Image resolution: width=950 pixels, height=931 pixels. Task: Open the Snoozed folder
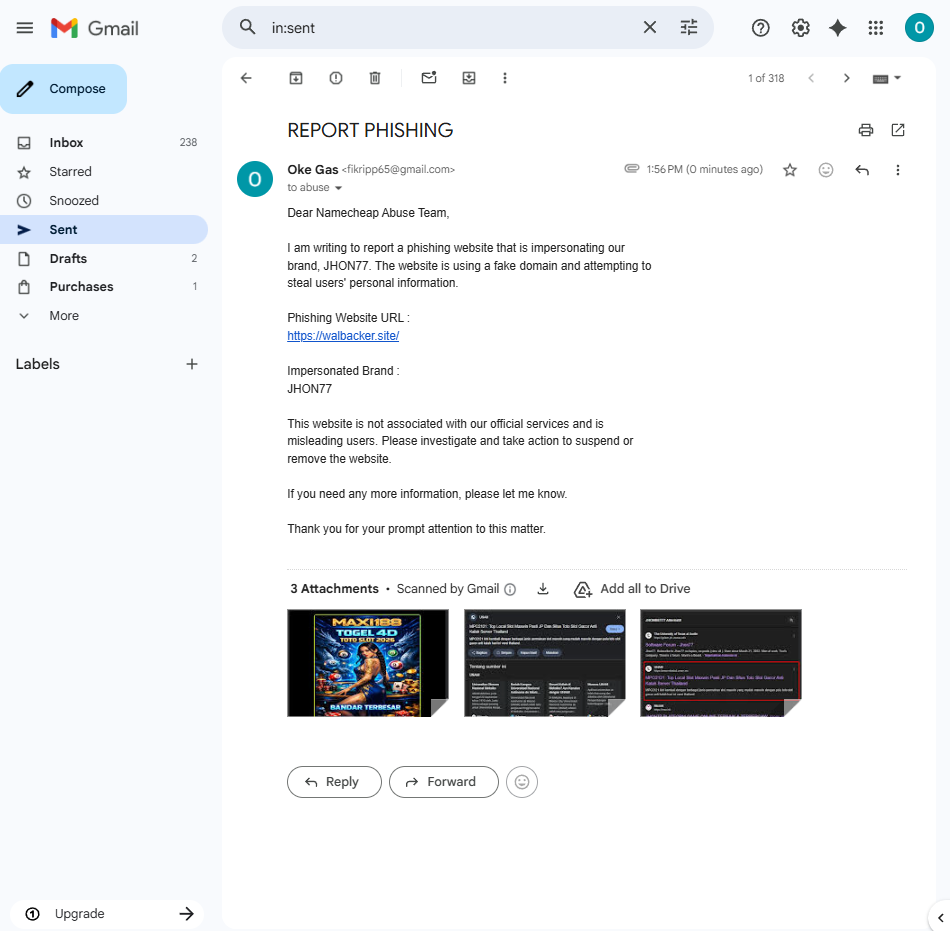coord(104,201)
